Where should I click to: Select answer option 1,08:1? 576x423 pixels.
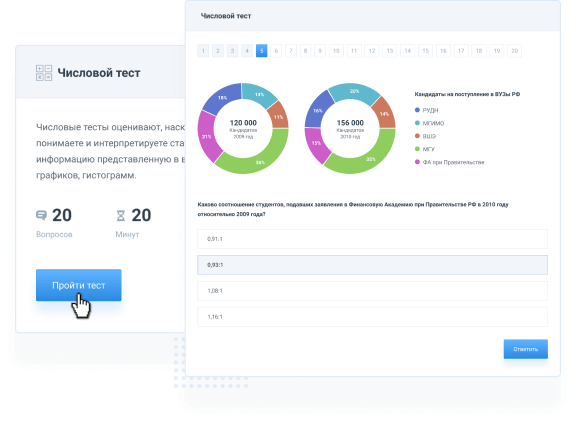[x=372, y=291]
